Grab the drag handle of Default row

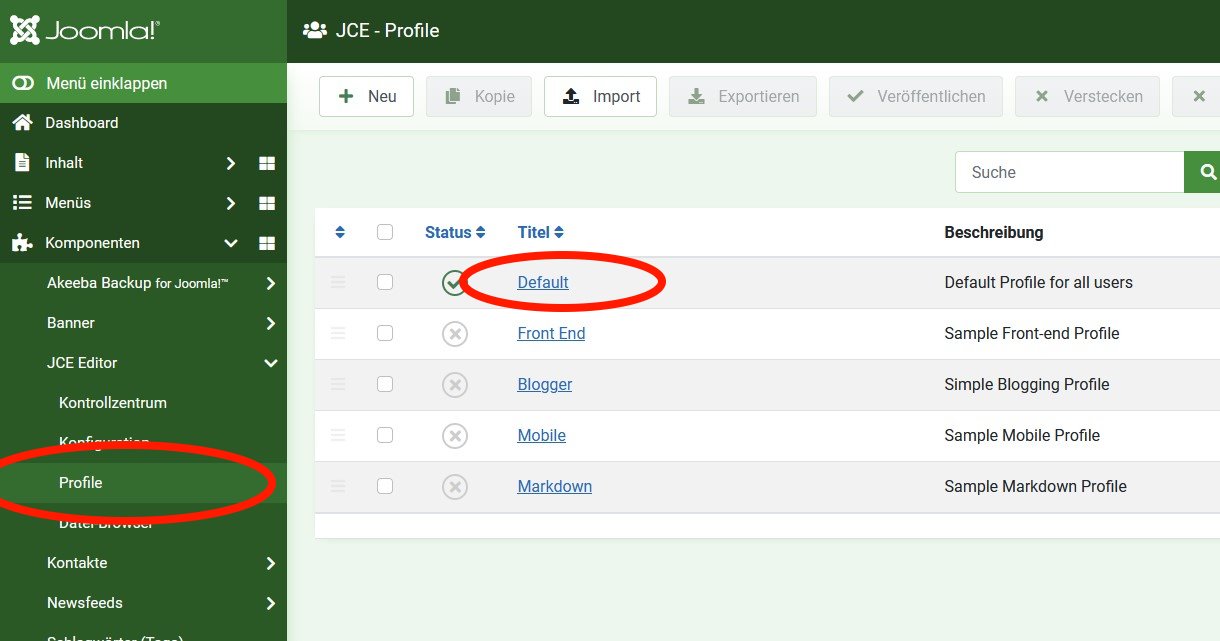[x=338, y=282]
